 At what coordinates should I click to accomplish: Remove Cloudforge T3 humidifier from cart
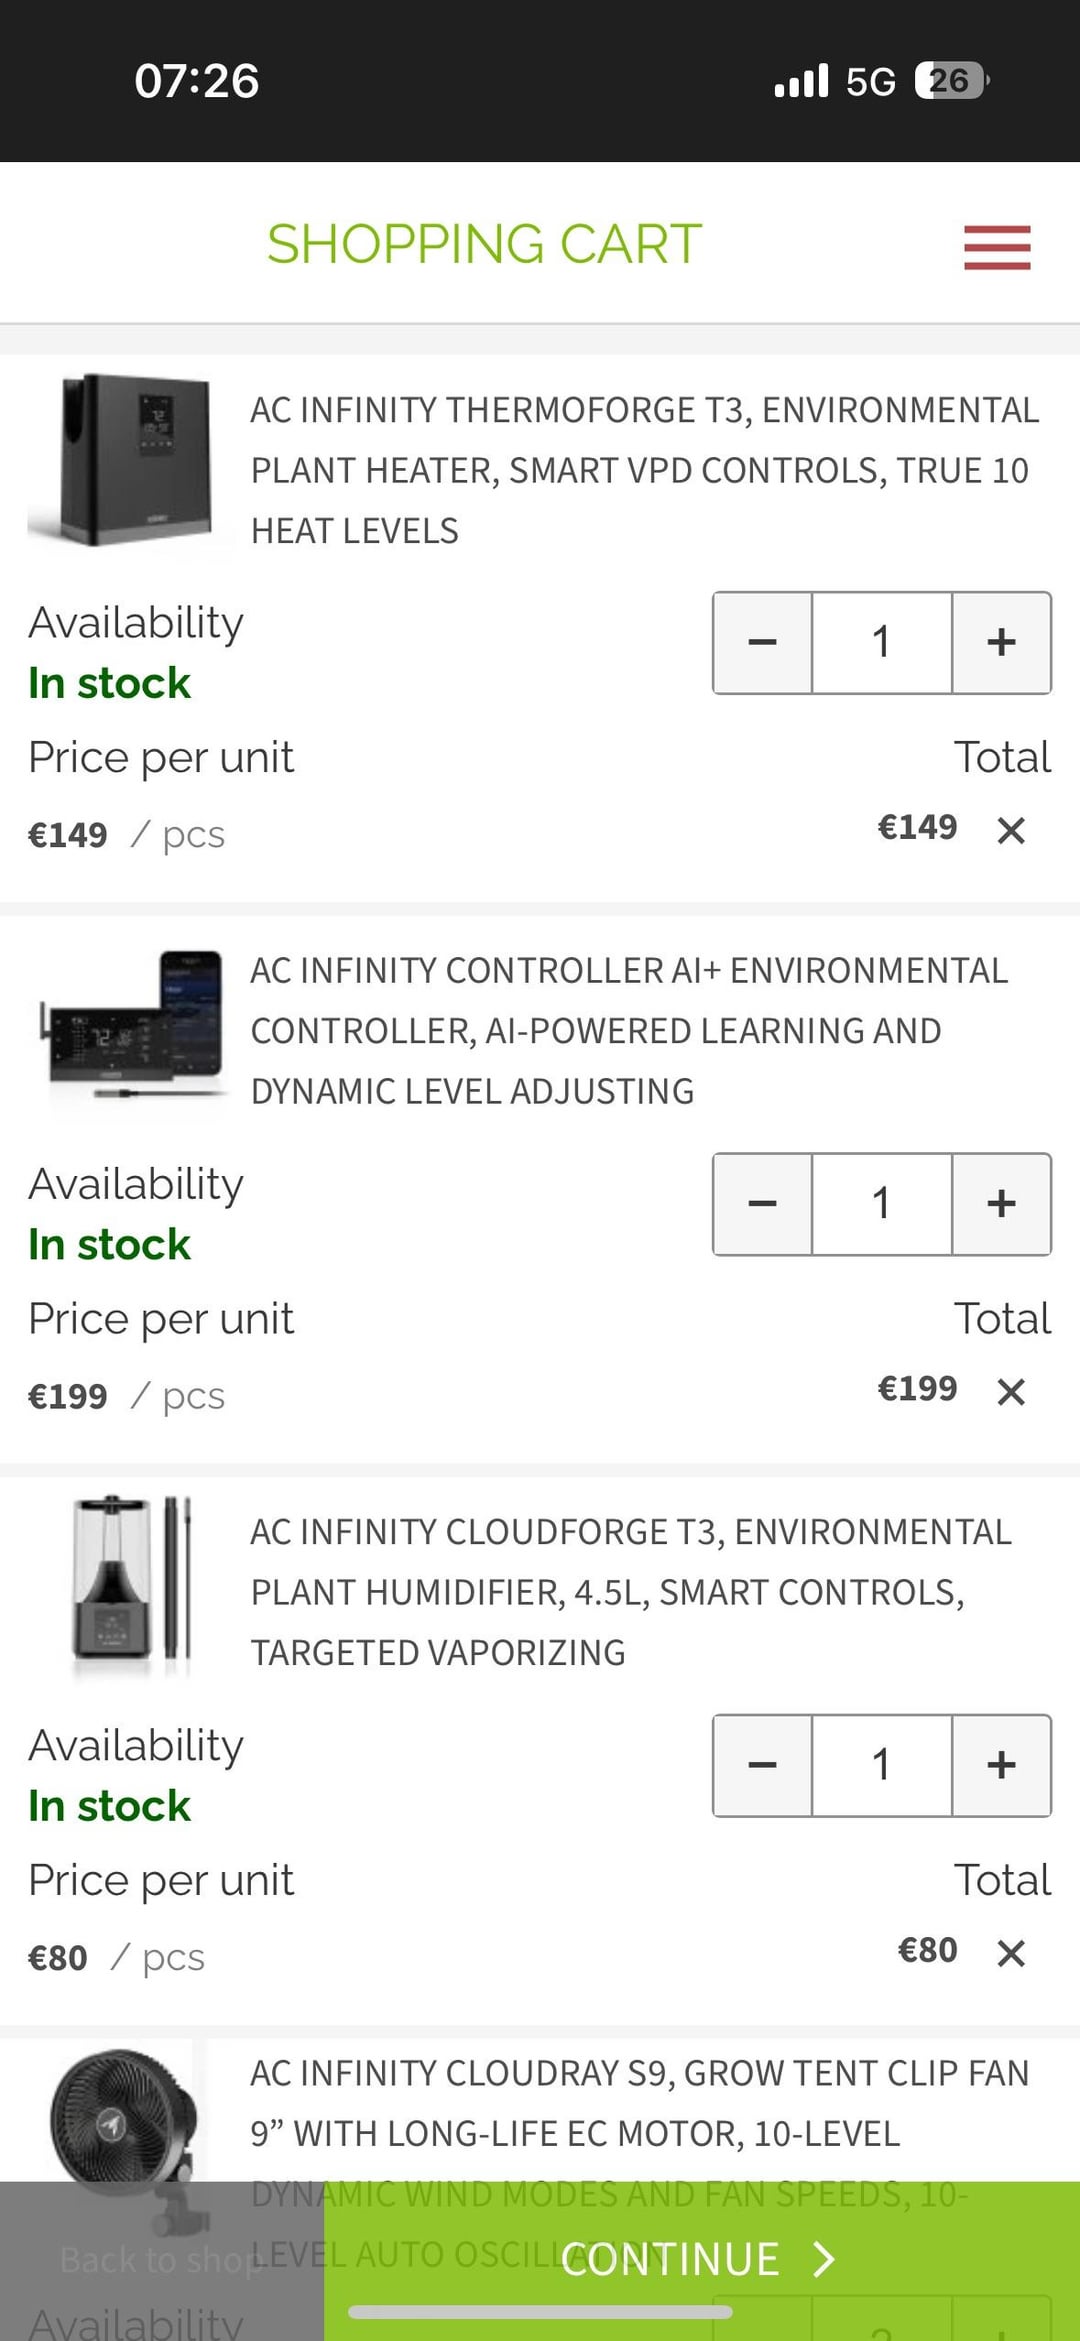(1011, 1953)
